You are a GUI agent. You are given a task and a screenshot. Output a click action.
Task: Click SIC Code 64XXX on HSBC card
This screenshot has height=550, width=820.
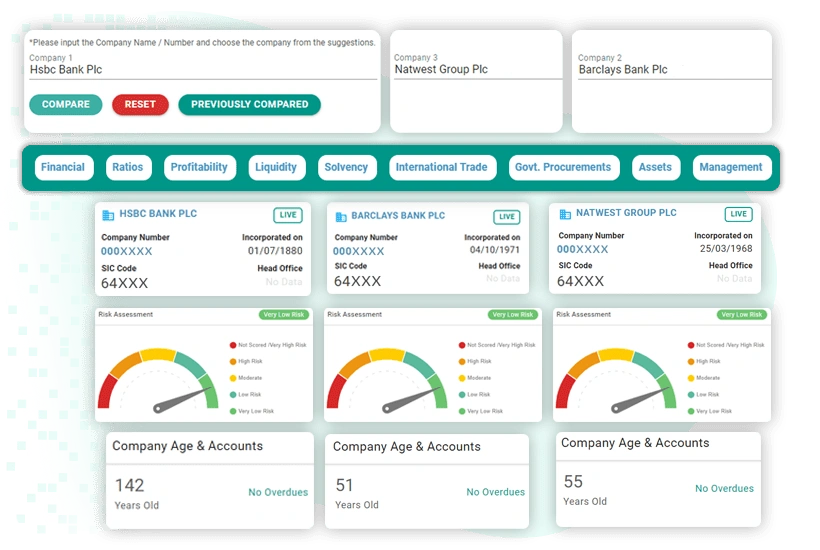pos(124,284)
